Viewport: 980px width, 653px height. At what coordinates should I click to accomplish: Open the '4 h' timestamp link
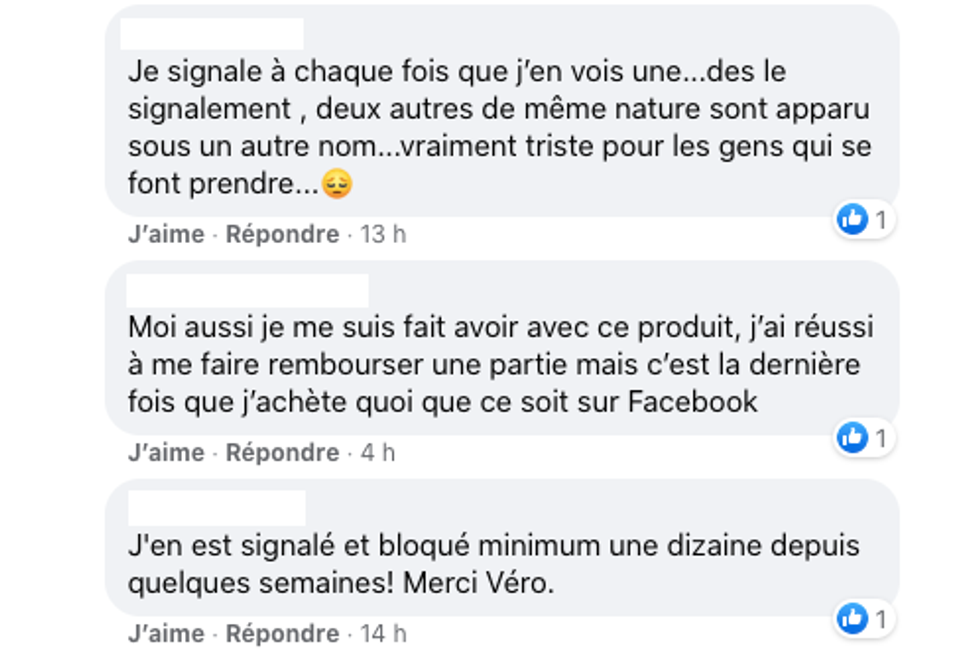point(377,452)
